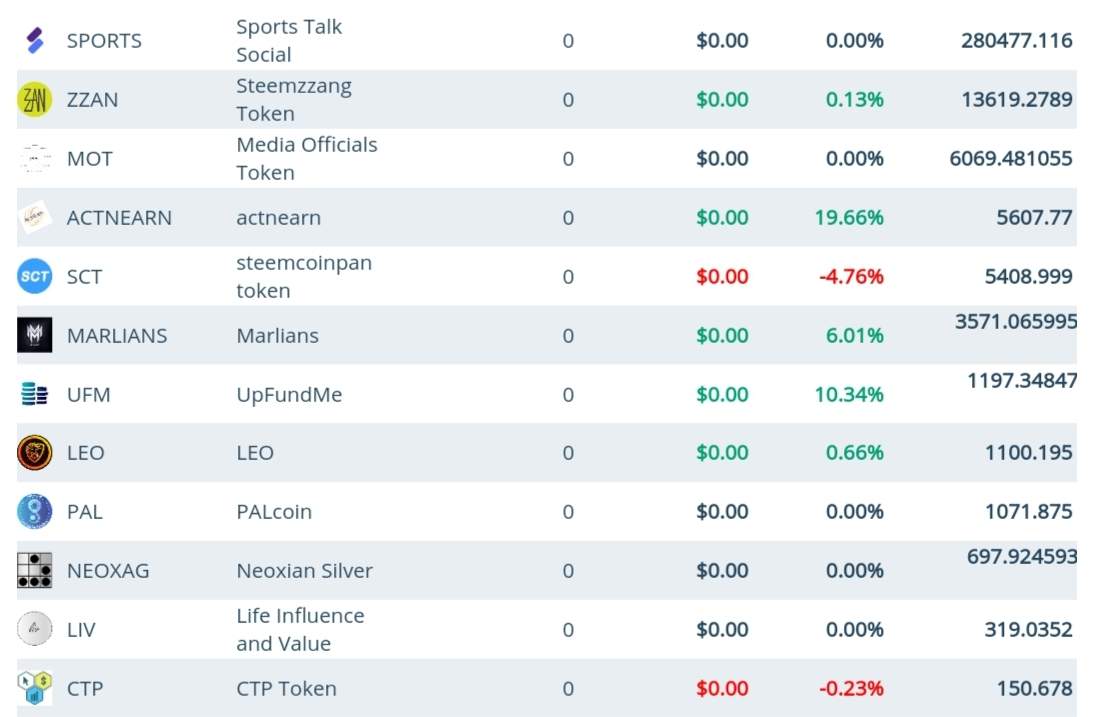Open the Steemzzang Token name
The height and width of the screenshot is (717, 1094).
293,100
